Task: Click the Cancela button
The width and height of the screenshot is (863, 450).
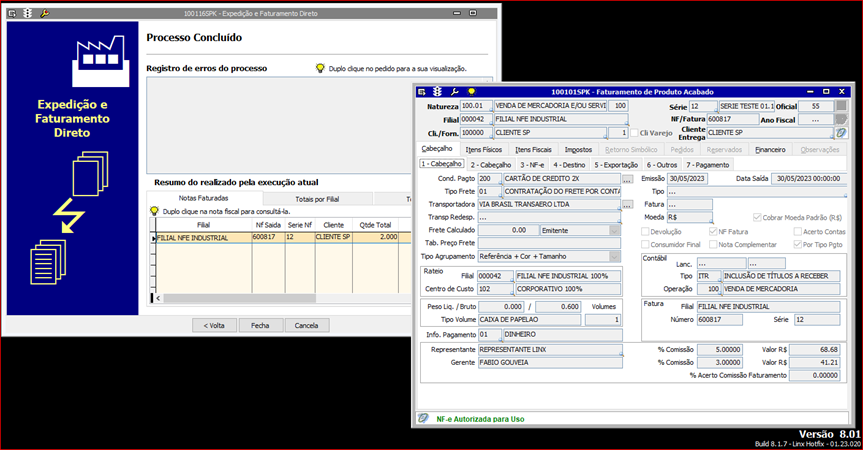Action: (307, 325)
